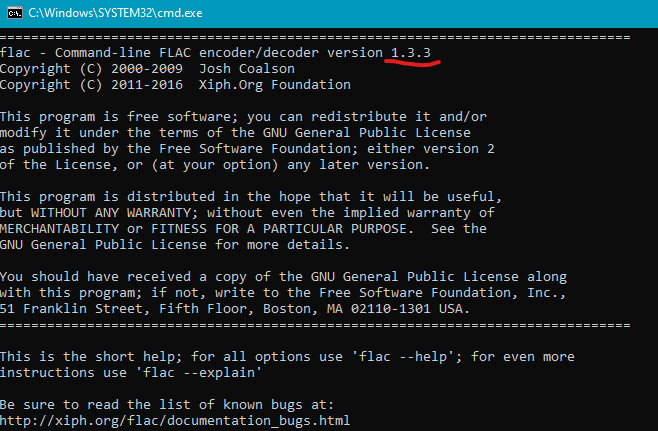This screenshot has width=658, height=431.
Task: Click the cmd.exe icon in the title bar
Action: (13, 12)
